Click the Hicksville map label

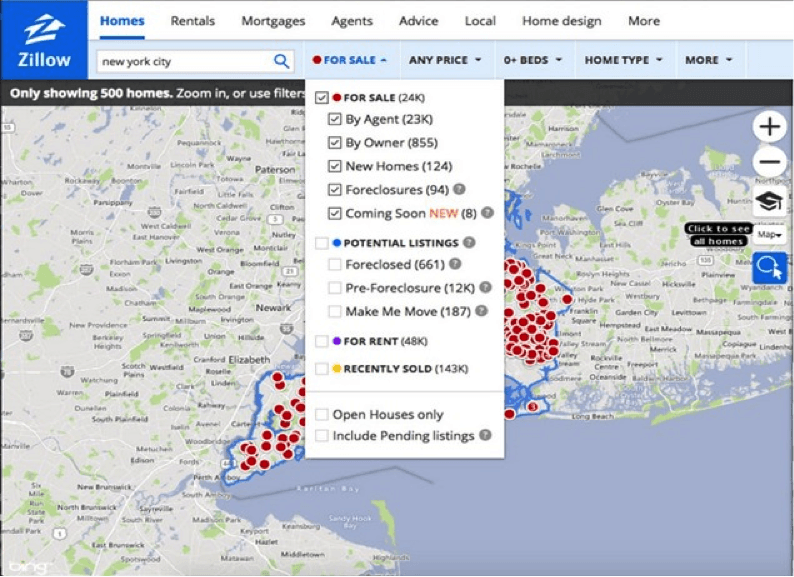pos(678,284)
